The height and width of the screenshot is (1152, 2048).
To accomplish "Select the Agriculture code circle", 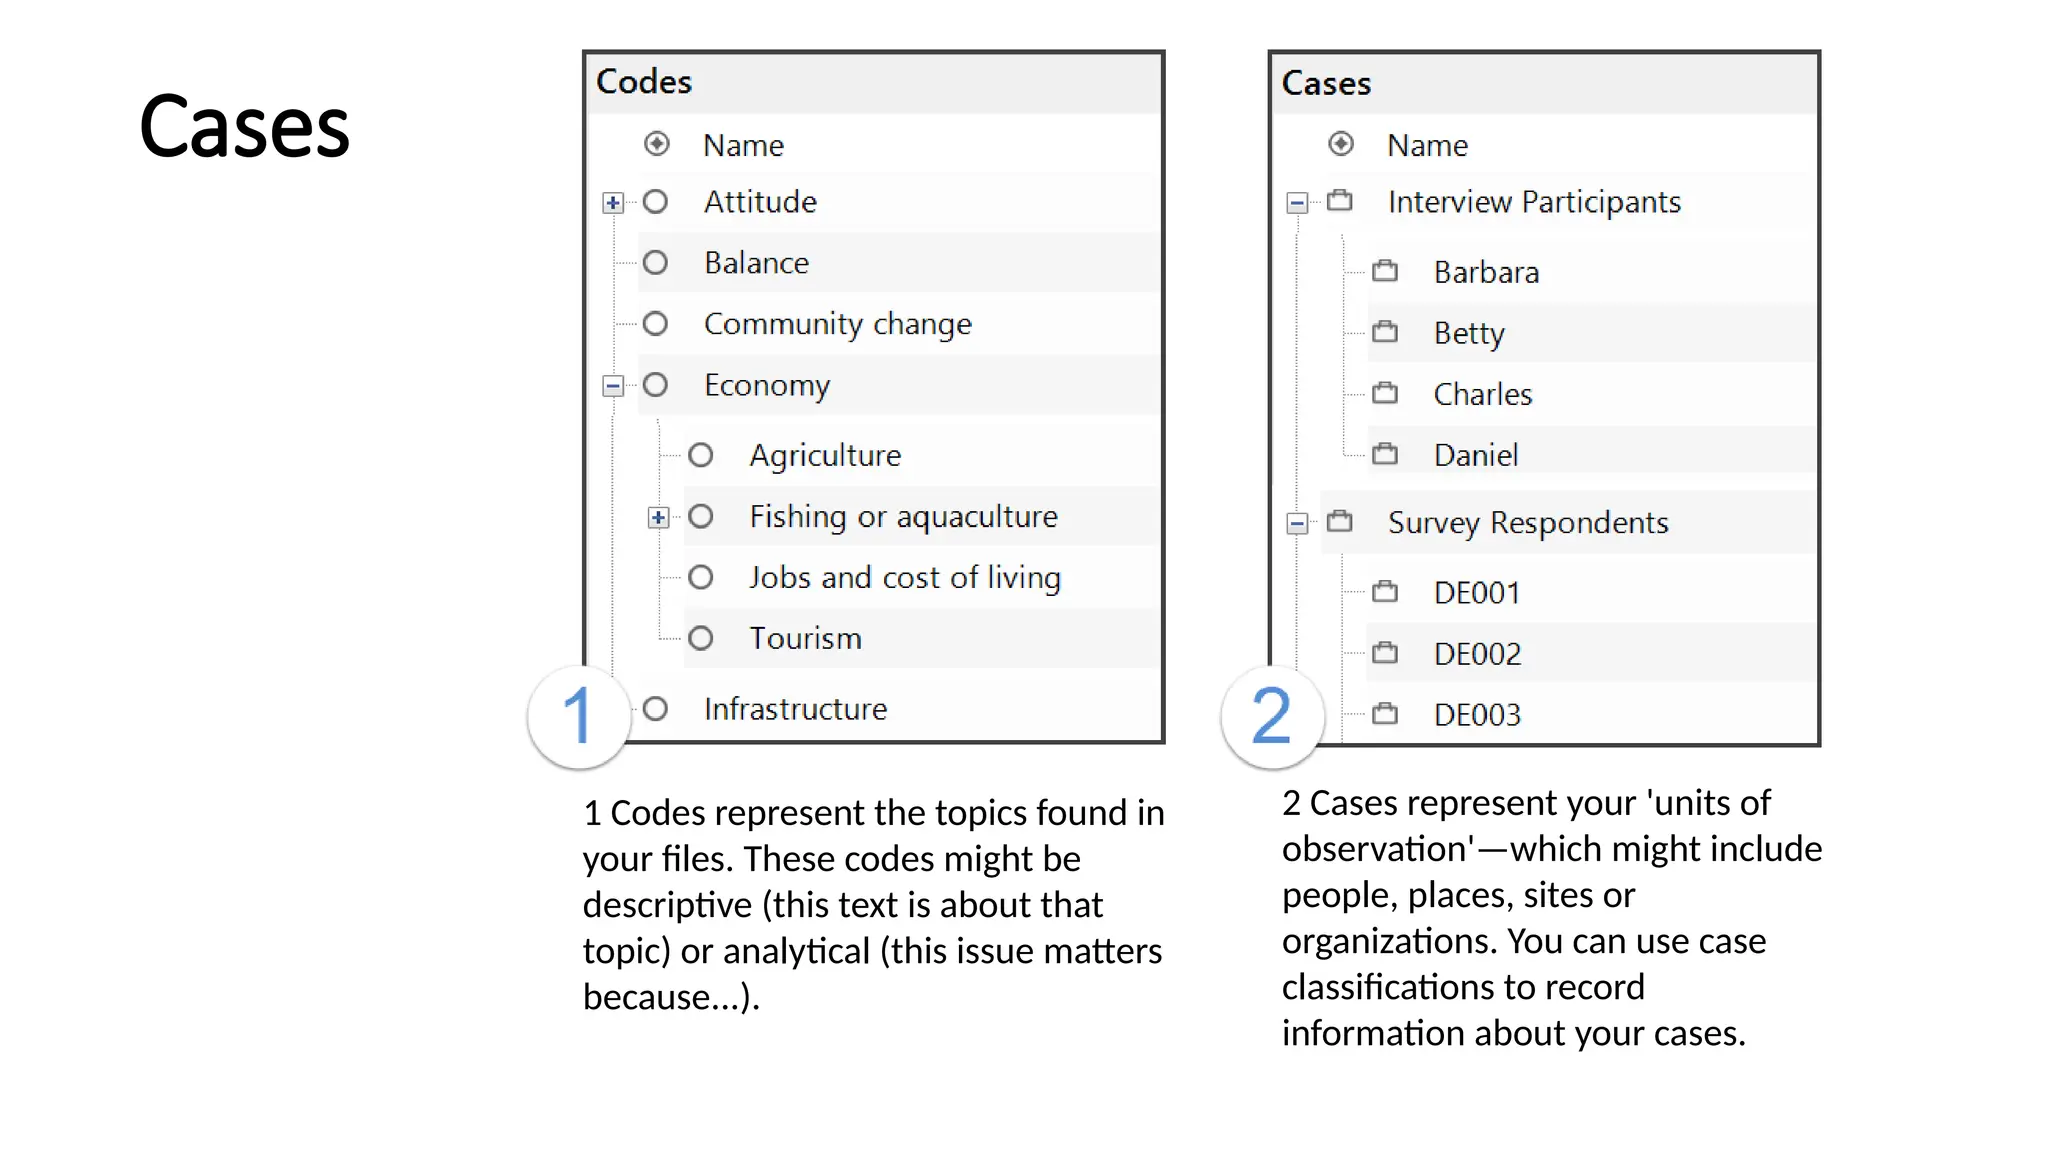I will [701, 455].
